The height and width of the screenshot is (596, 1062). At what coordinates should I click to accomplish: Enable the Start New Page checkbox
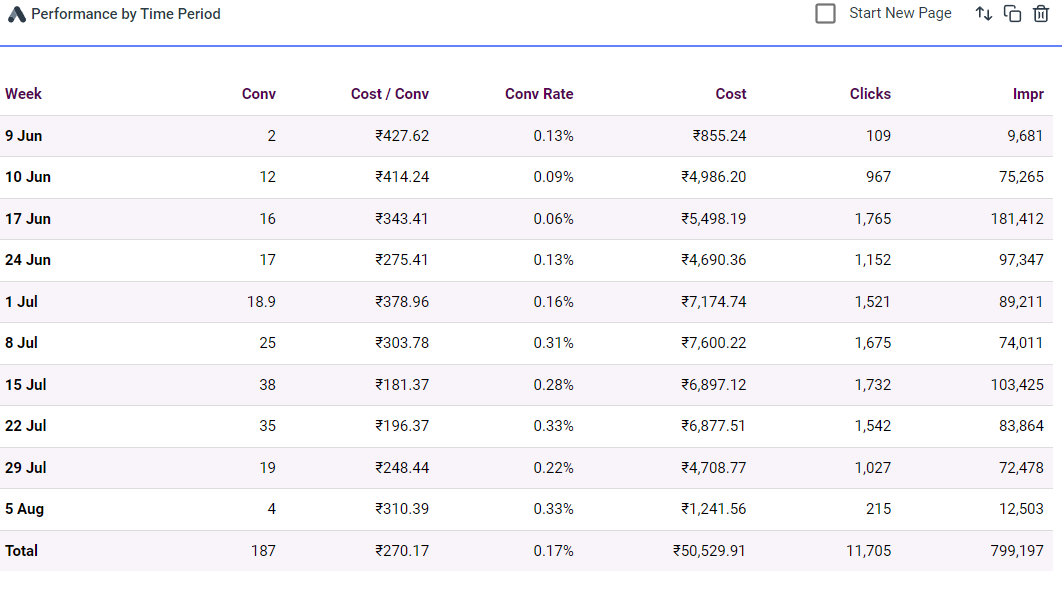[x=825, y=14]
